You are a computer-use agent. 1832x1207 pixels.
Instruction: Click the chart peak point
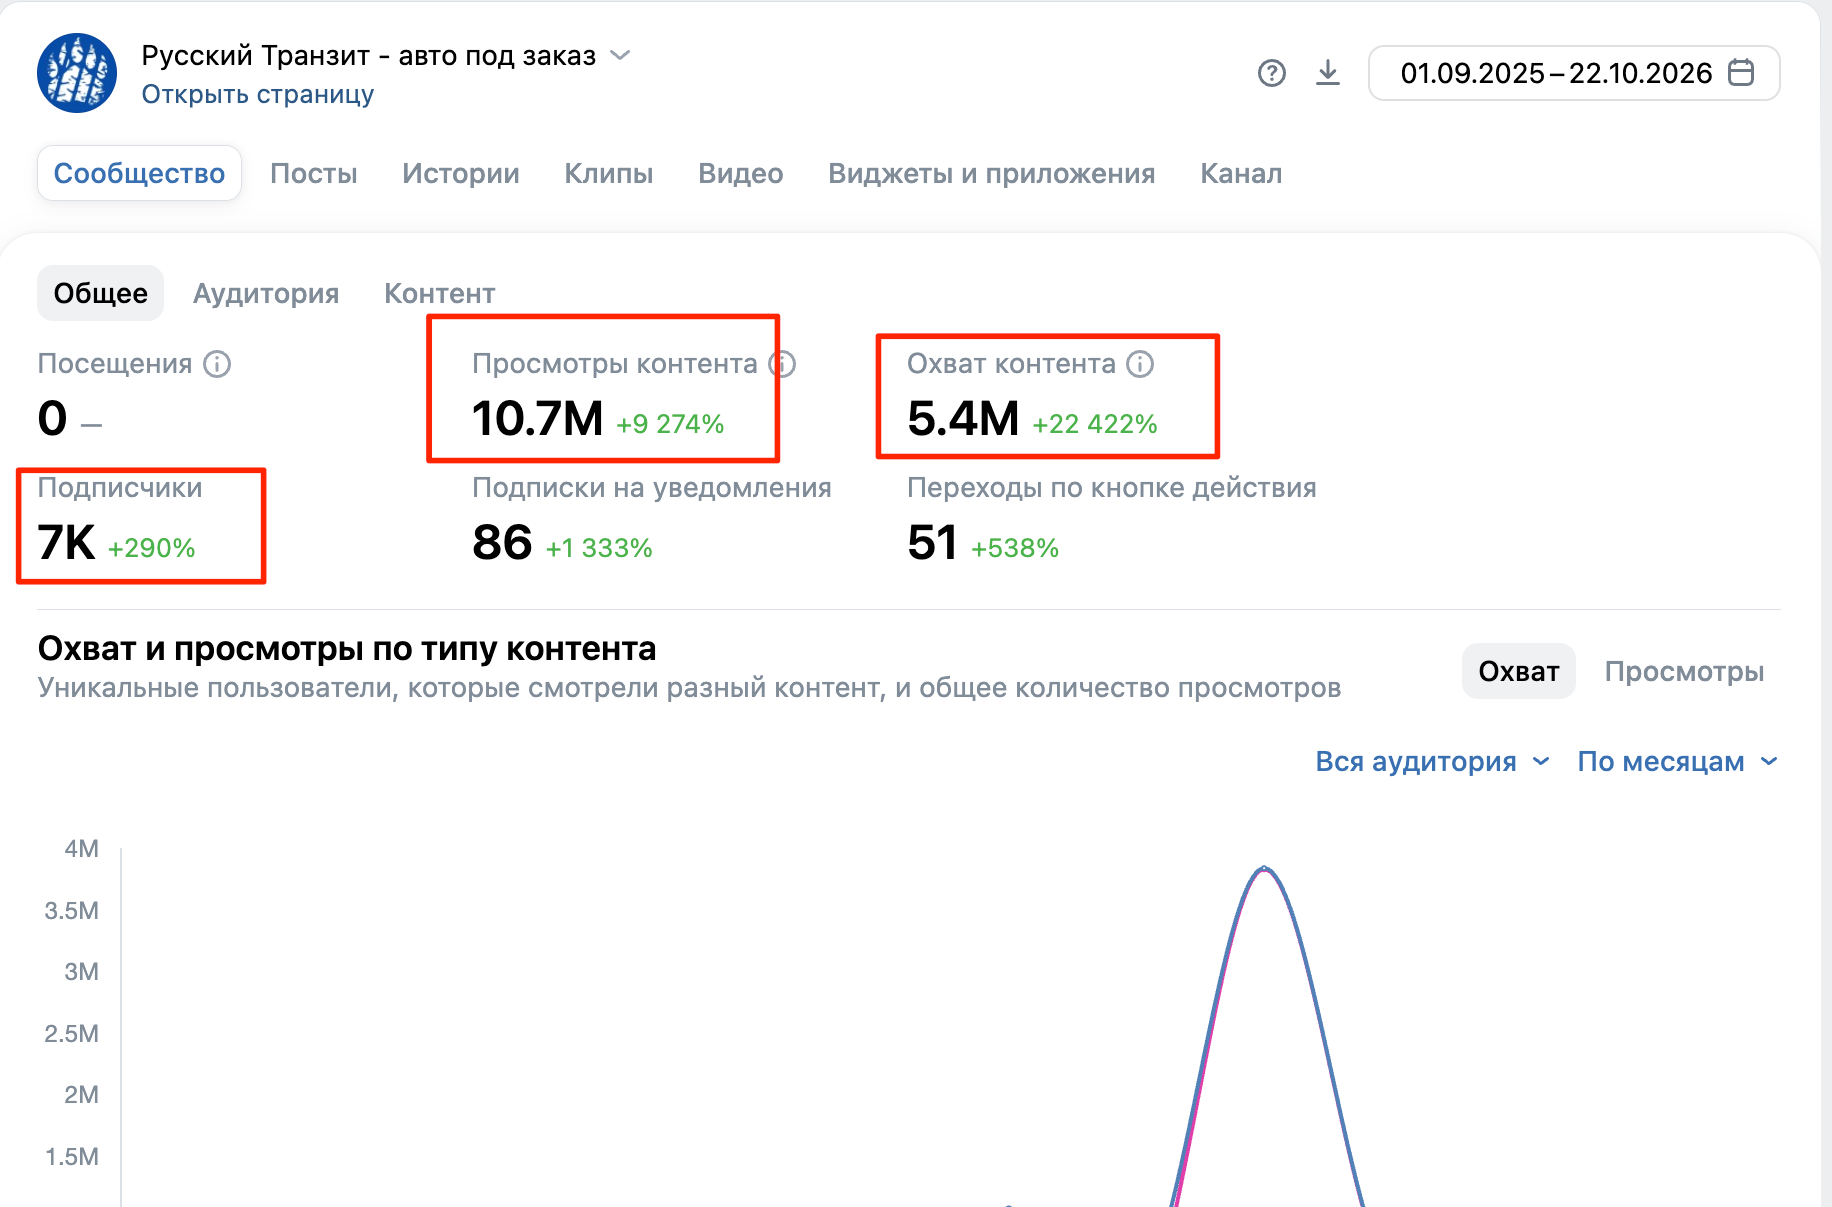click(x=1264, y=868)
